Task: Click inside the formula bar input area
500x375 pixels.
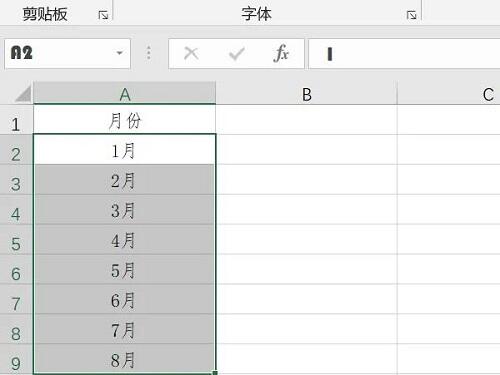Action: point(404,54)
